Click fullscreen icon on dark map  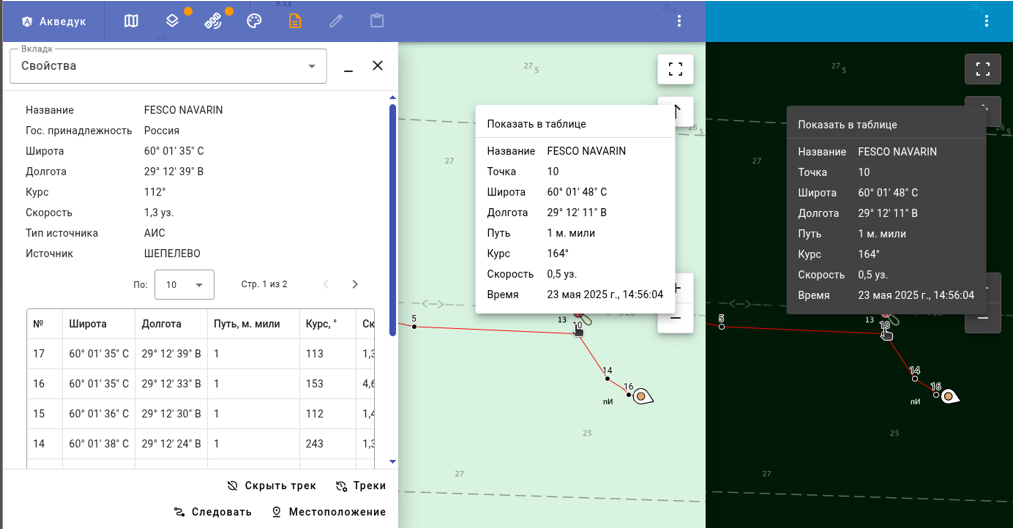click(x=983, y=69)
